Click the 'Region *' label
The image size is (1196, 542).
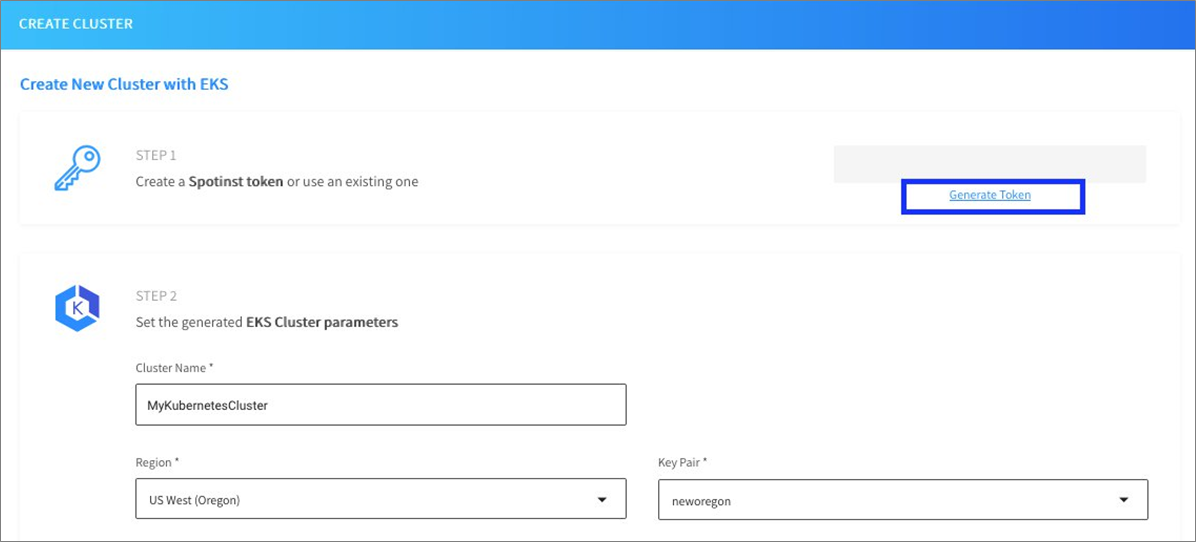coord(158,462)
